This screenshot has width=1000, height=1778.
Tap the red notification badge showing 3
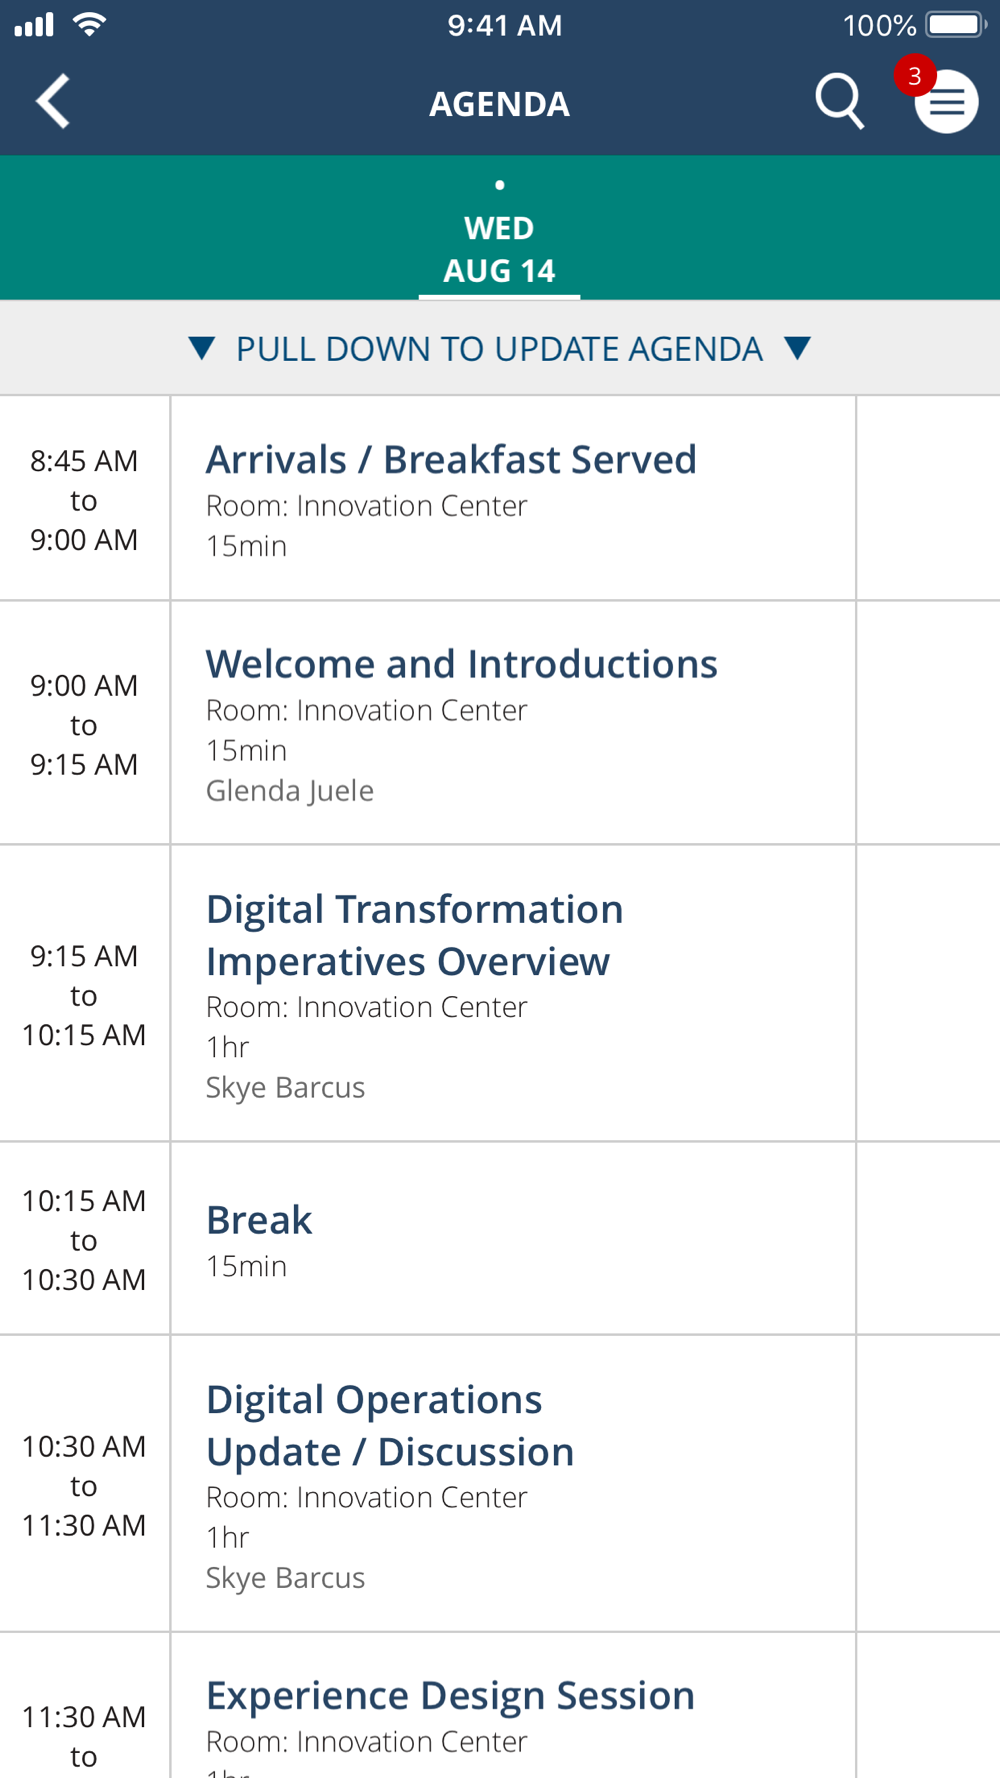click(x=914, y=76)
